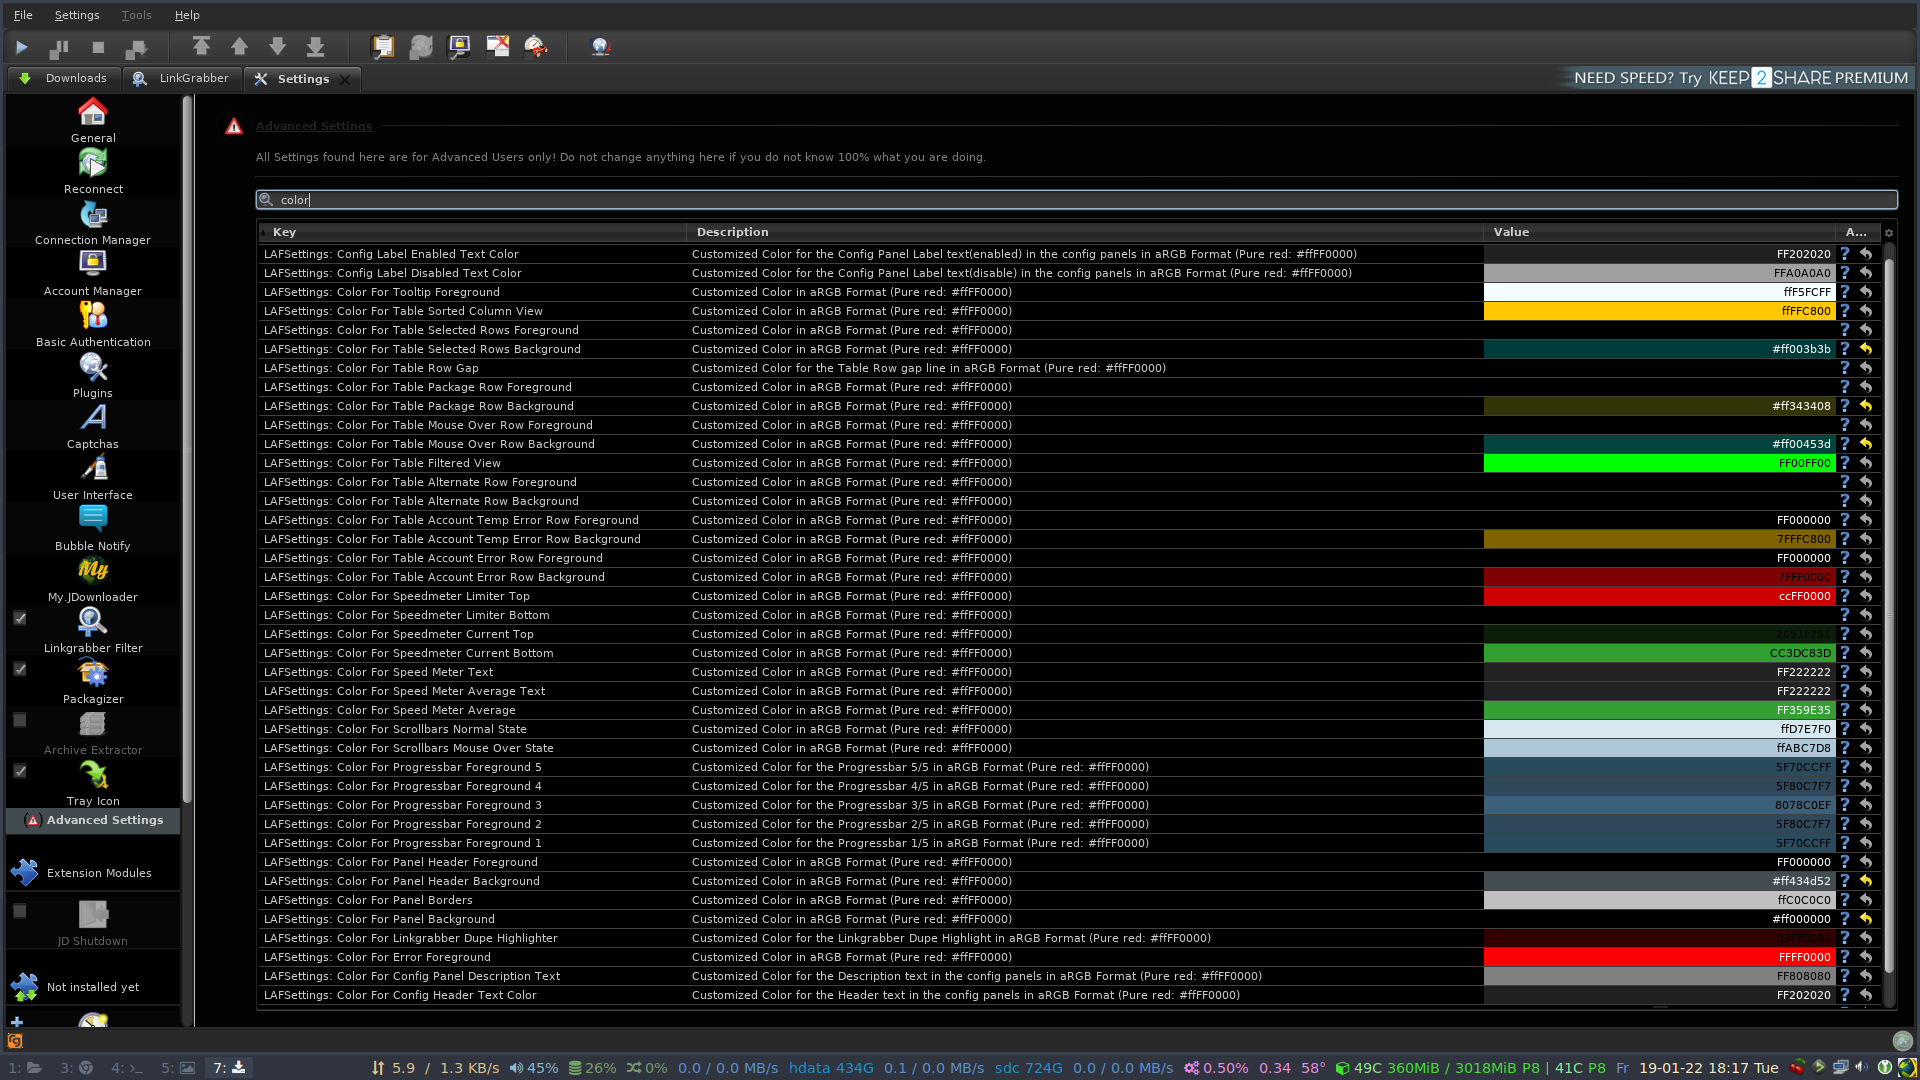Disable the Packagizer extension checkbox
This screenshot has height=1080, width=1920.
point(19,669)
